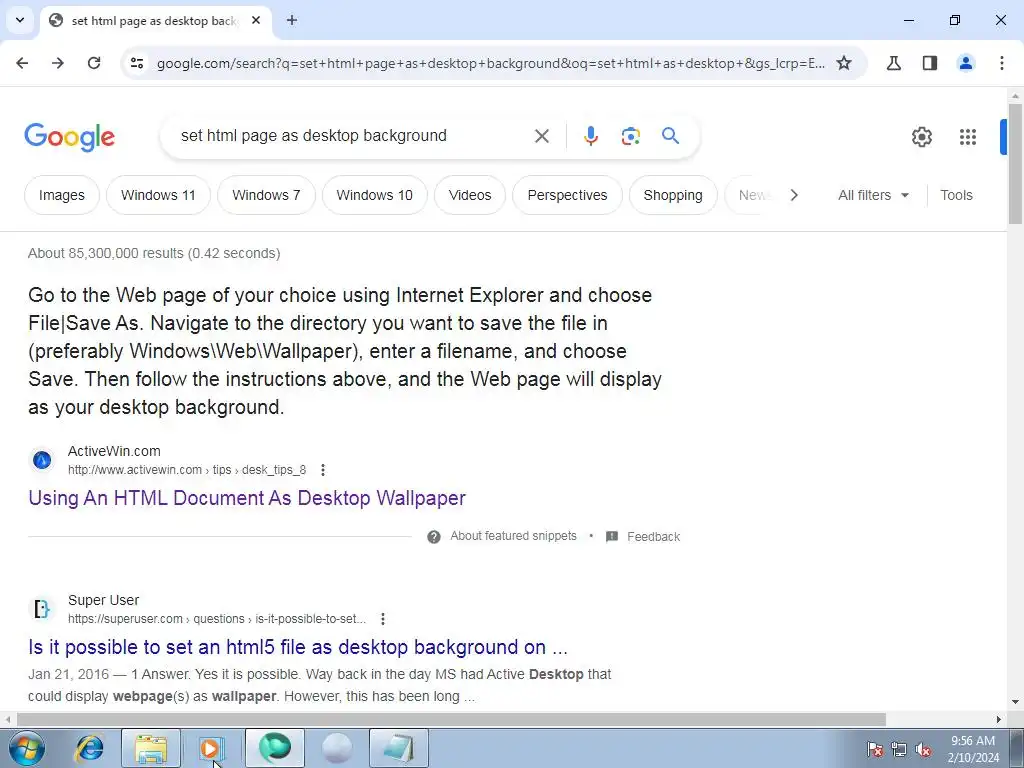Open the Chrome three-dot menu

[x=1002, y=63]
